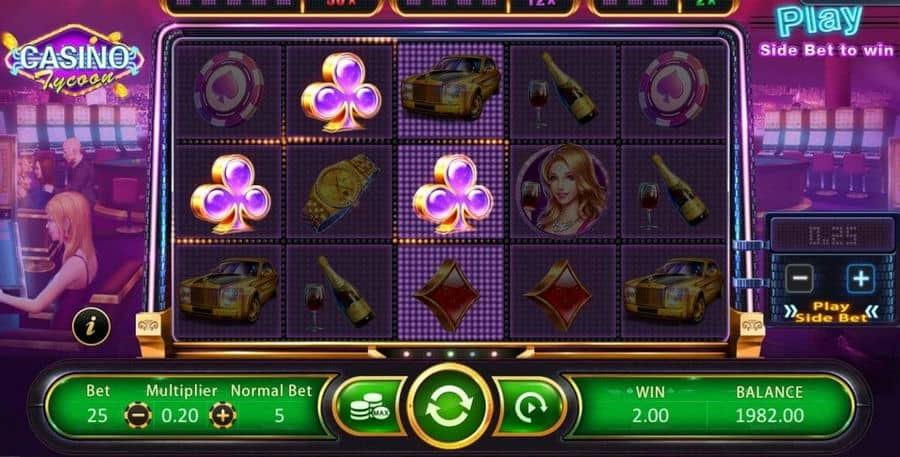
Task: Click the gold car on the highlighted reel
Action: [451, 87]
